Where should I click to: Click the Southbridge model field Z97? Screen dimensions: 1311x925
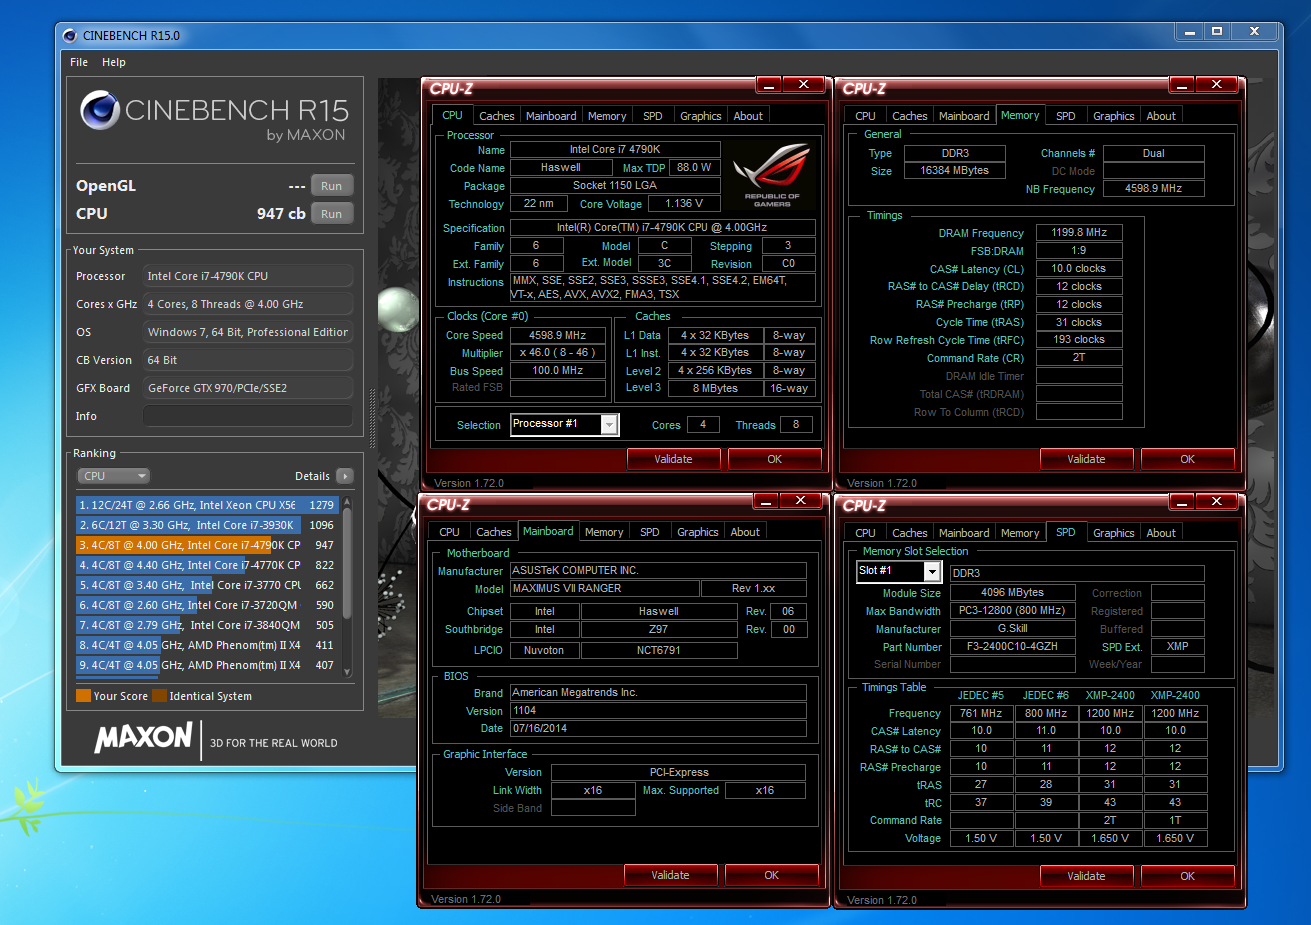(658, 629)
